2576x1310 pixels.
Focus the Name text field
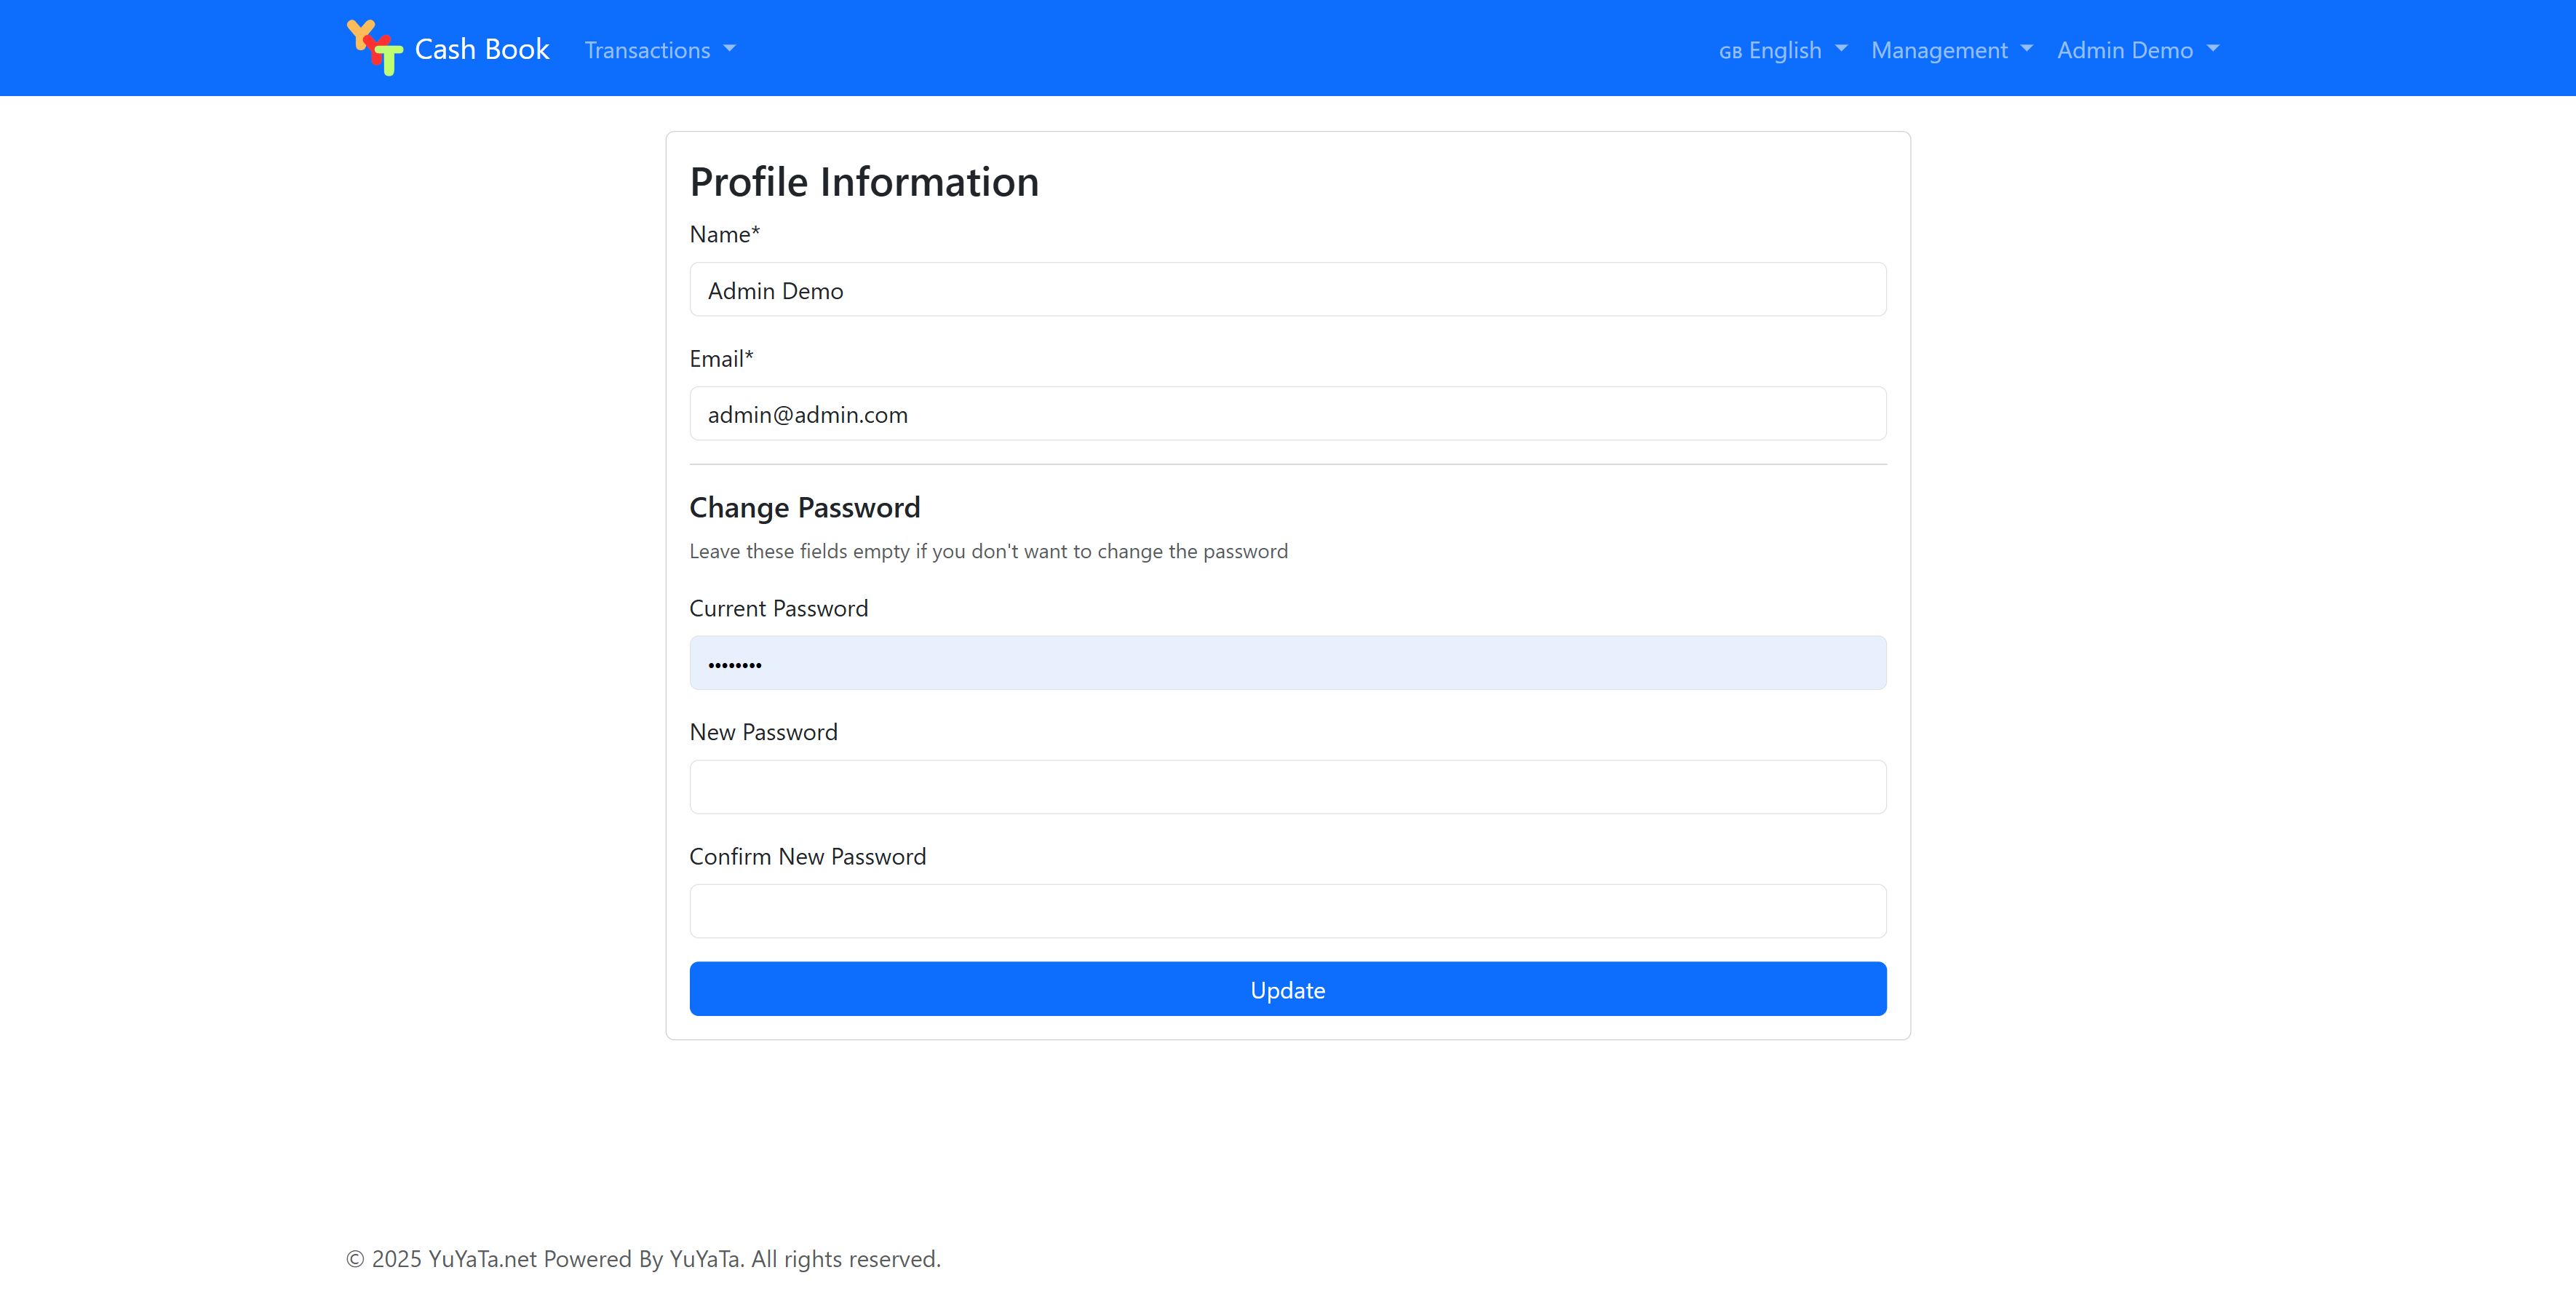[x=1287, y=290]
